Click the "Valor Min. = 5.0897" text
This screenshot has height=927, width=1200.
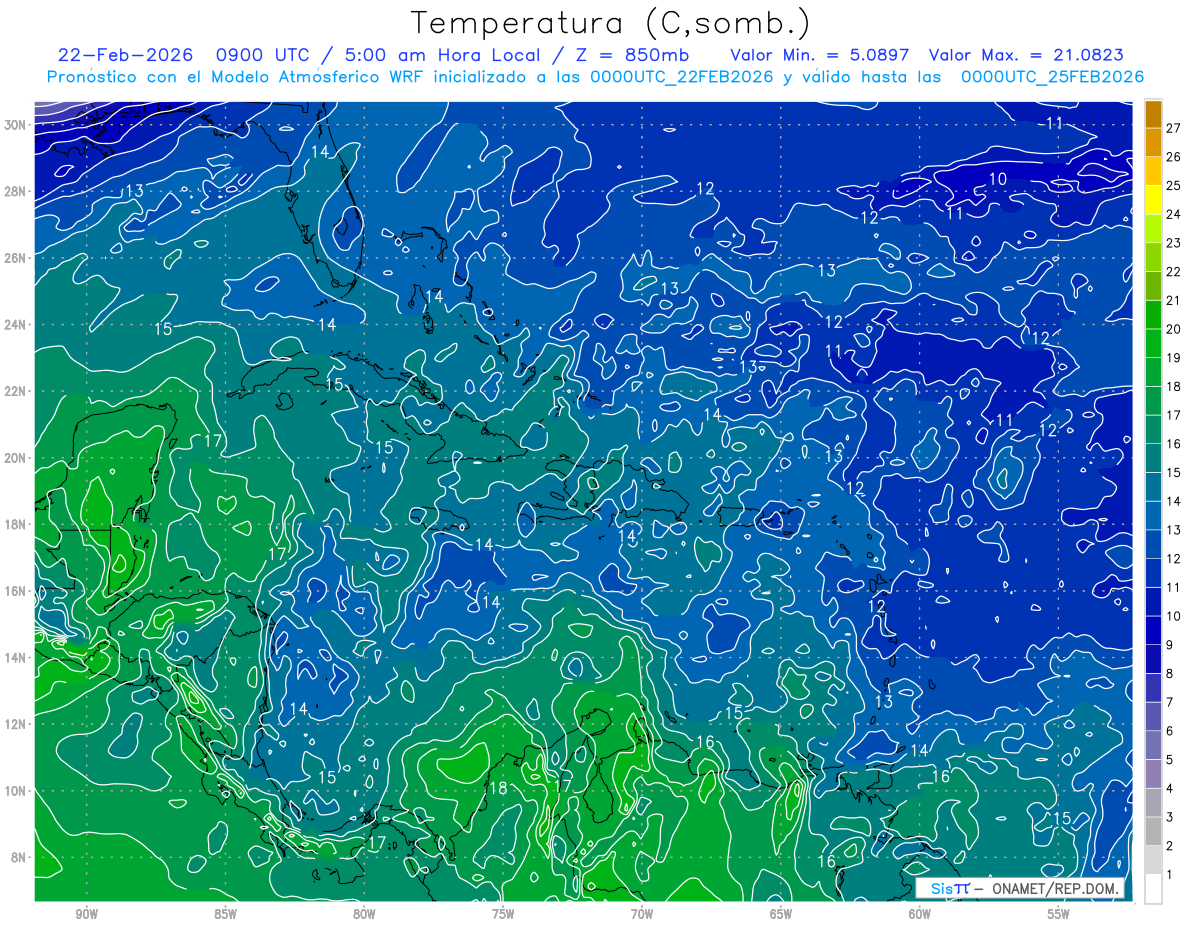pyautogui.click(x=820, y=55)
